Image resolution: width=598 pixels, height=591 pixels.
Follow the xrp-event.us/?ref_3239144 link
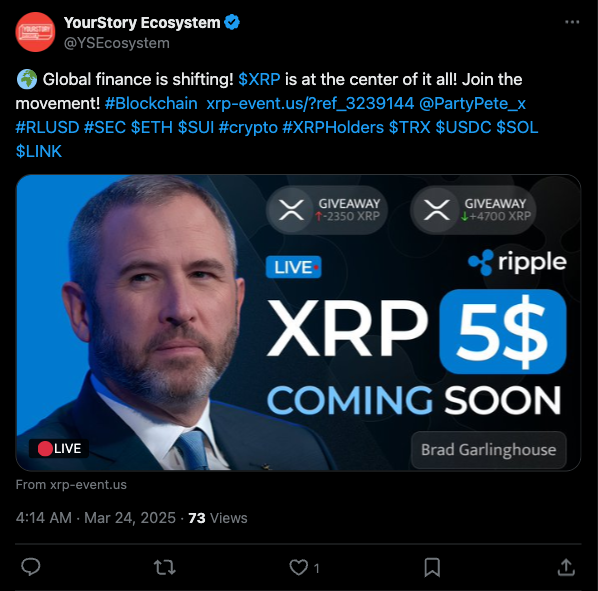[x=310, y=103]
